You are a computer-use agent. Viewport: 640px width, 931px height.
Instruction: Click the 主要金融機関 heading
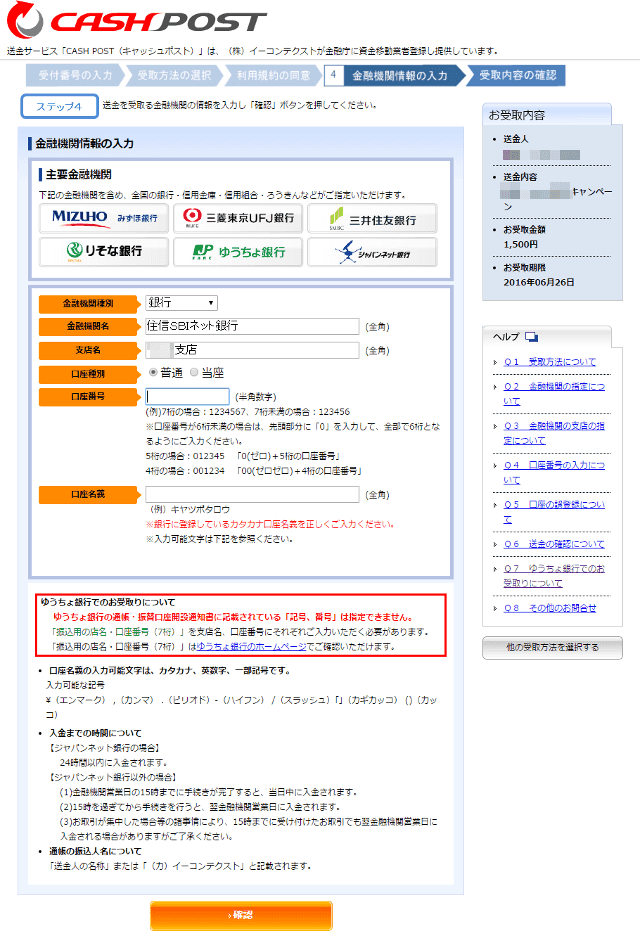(78, 175)
